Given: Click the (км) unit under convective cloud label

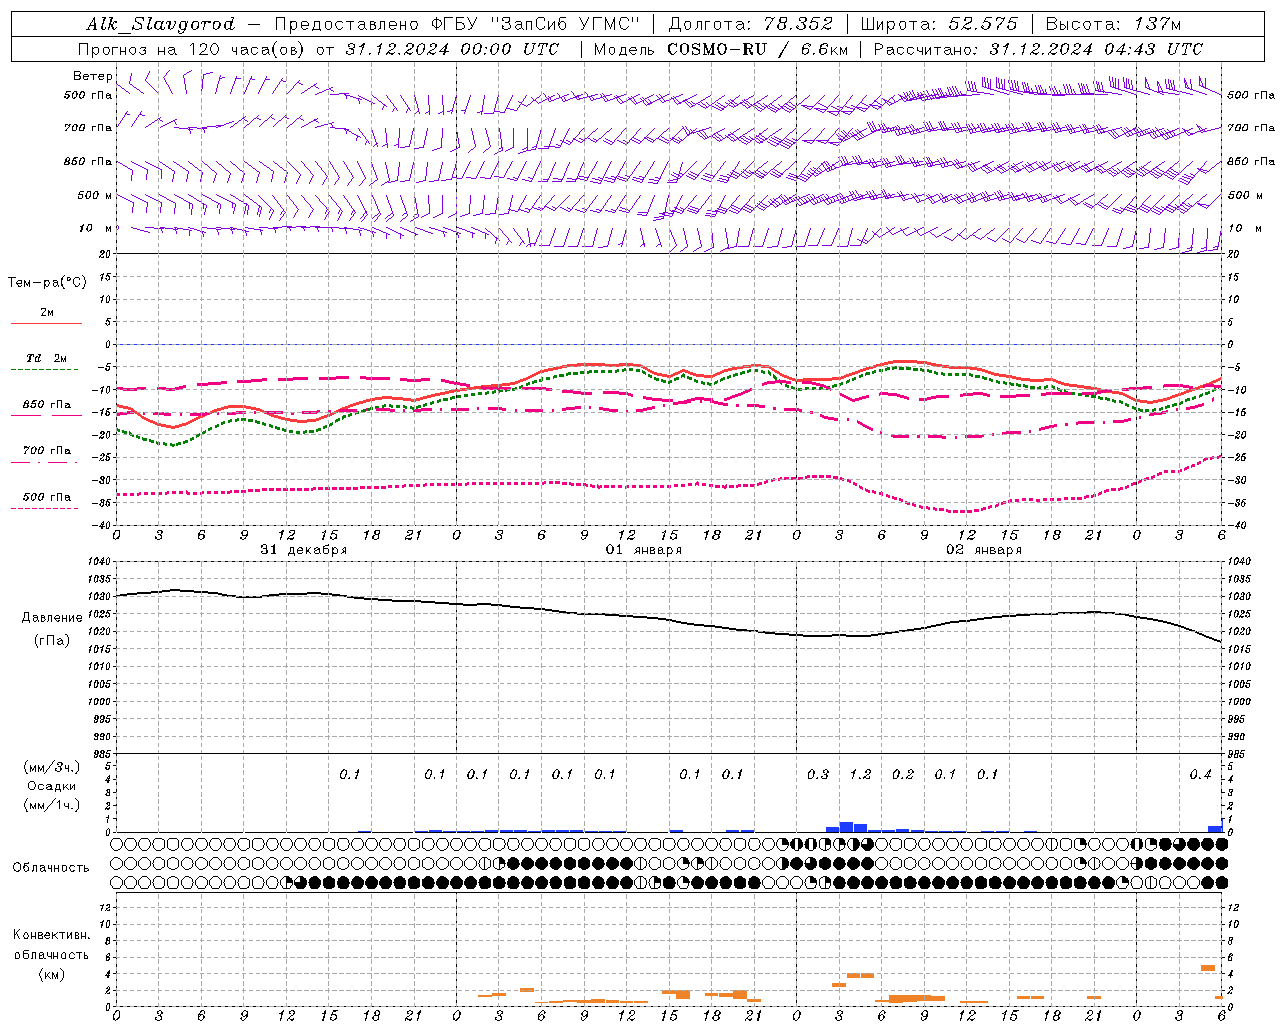Looking at the screenshot, I should click(52, 975).
